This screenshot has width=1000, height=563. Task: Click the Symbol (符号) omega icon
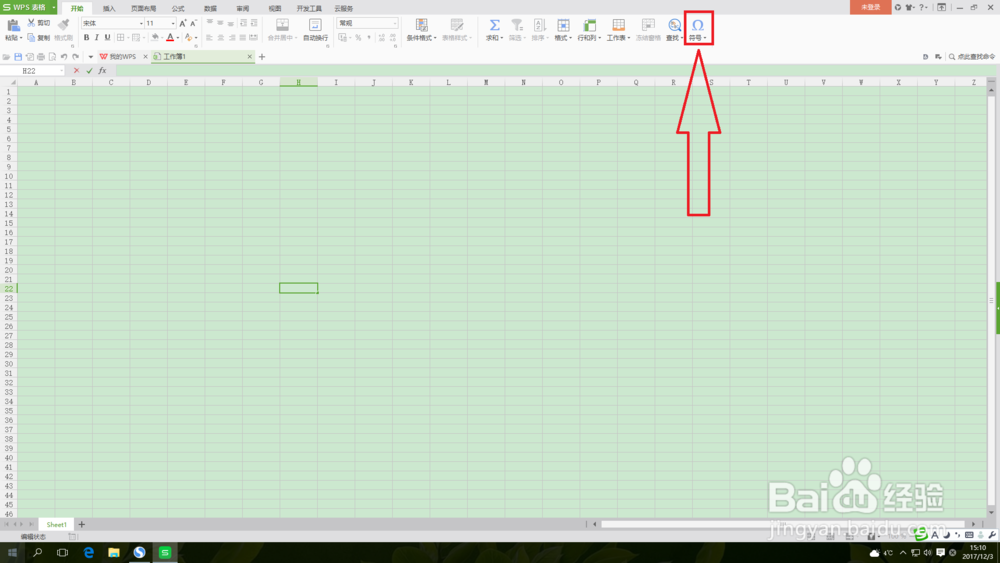698,25
